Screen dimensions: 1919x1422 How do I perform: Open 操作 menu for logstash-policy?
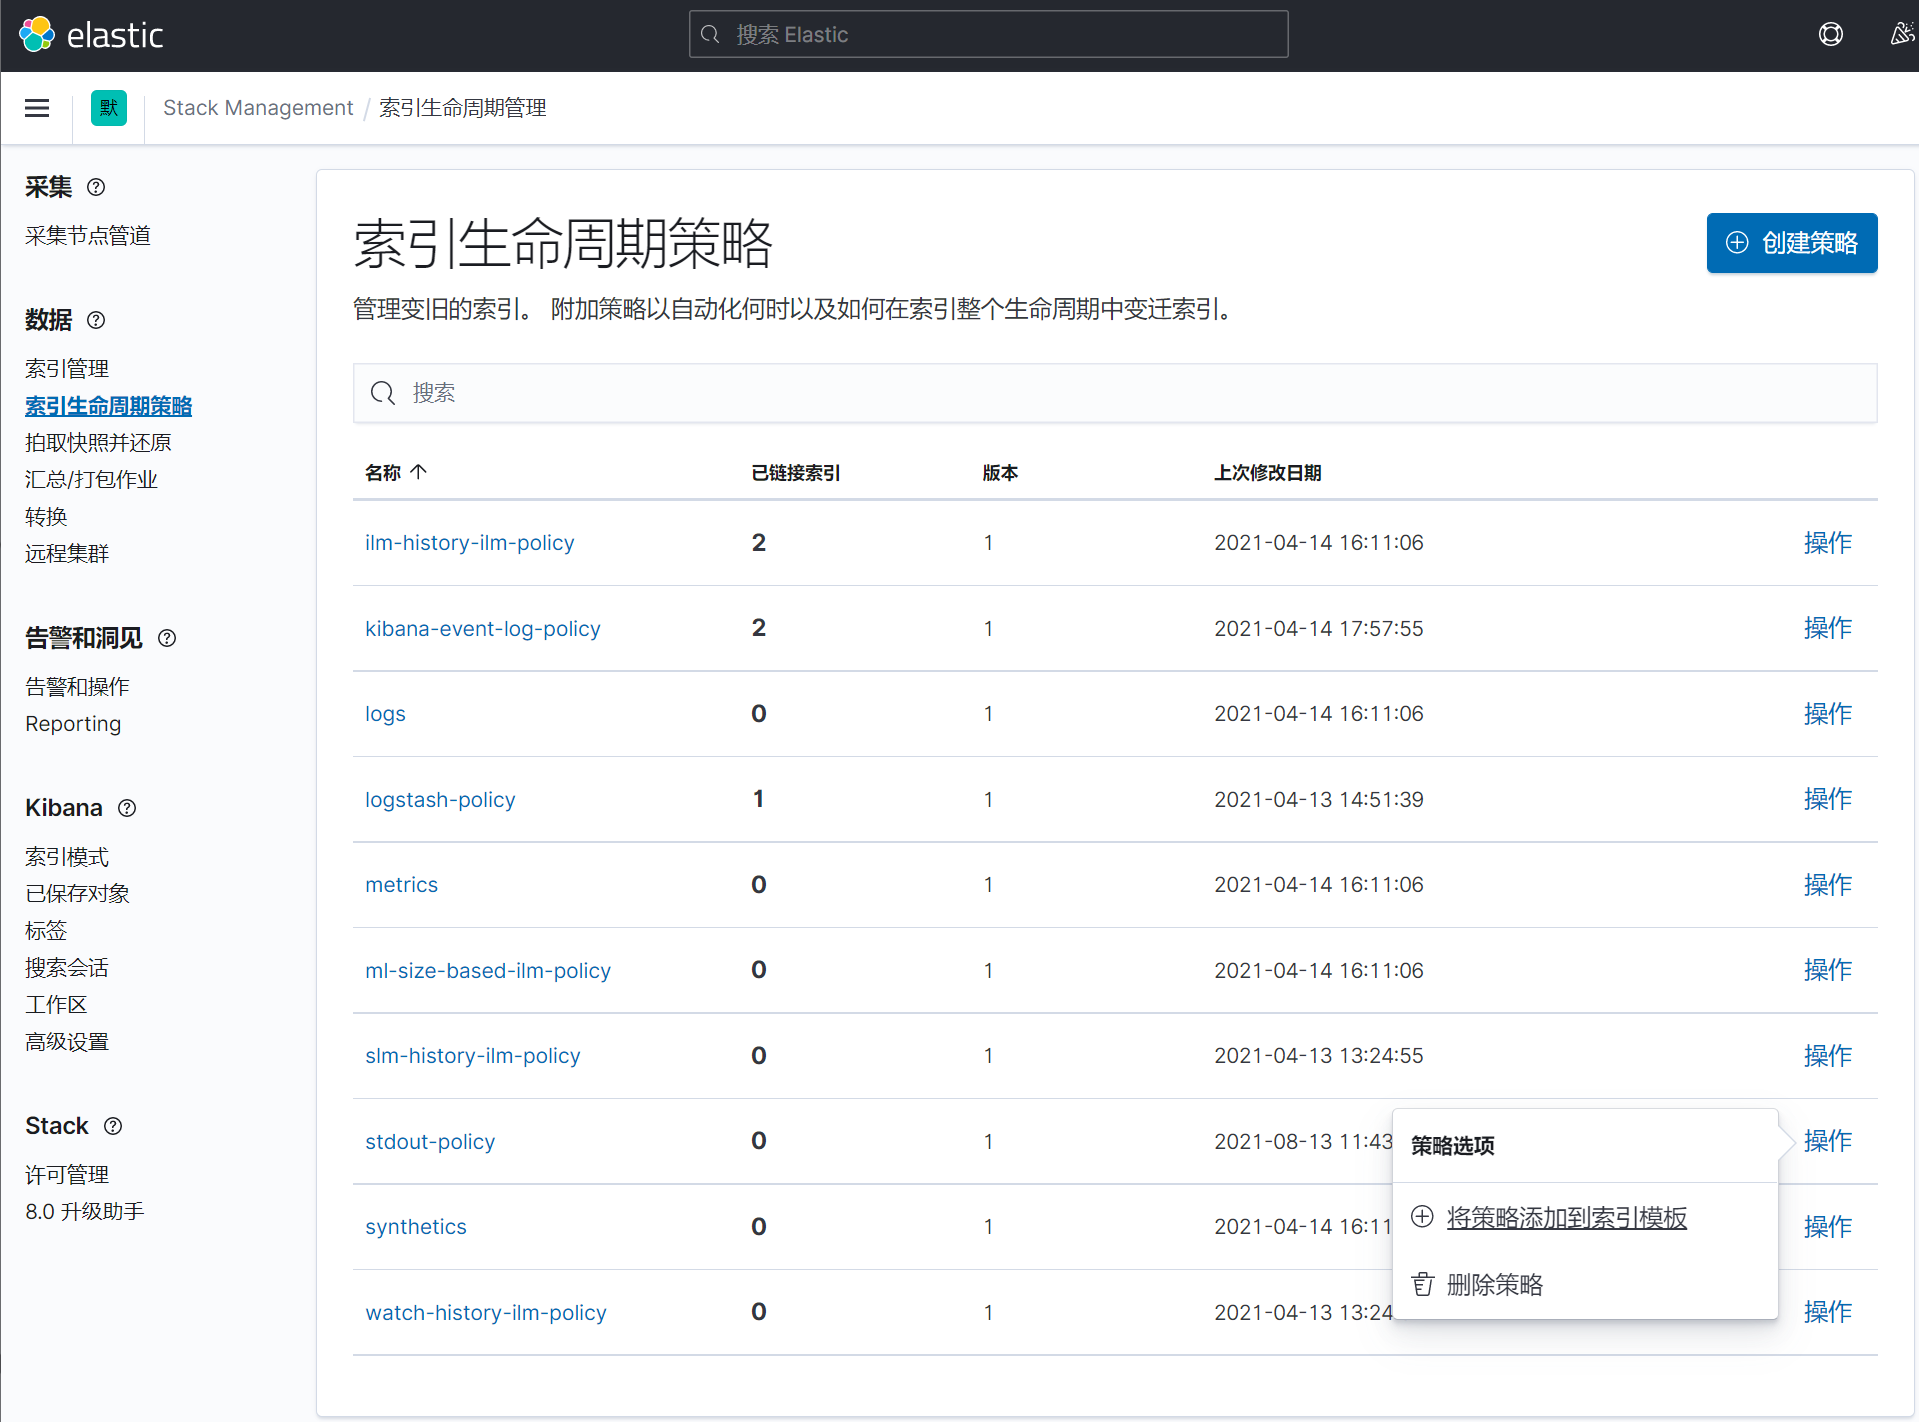click(1828, 799)
